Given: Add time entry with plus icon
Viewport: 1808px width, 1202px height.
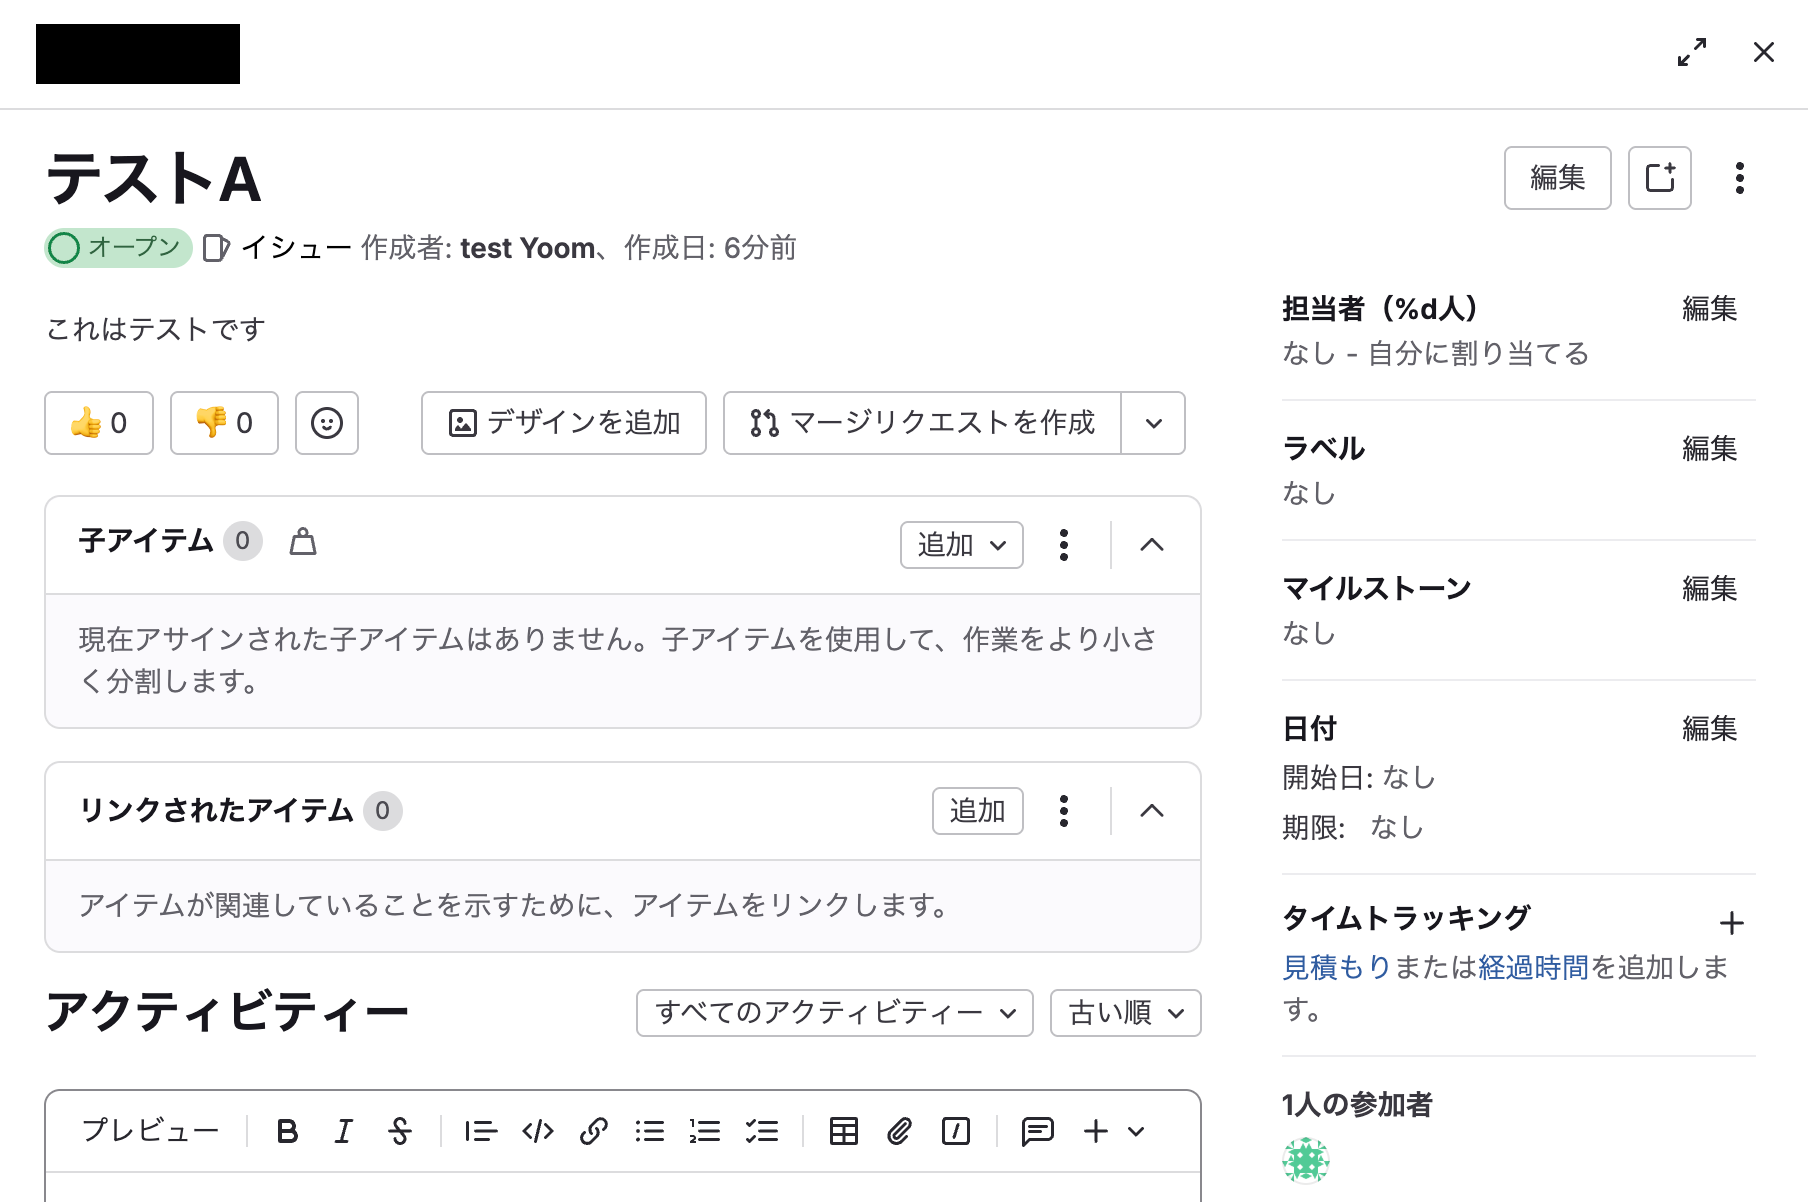Looking at the screenshot, I should (x=1731, y=923).
